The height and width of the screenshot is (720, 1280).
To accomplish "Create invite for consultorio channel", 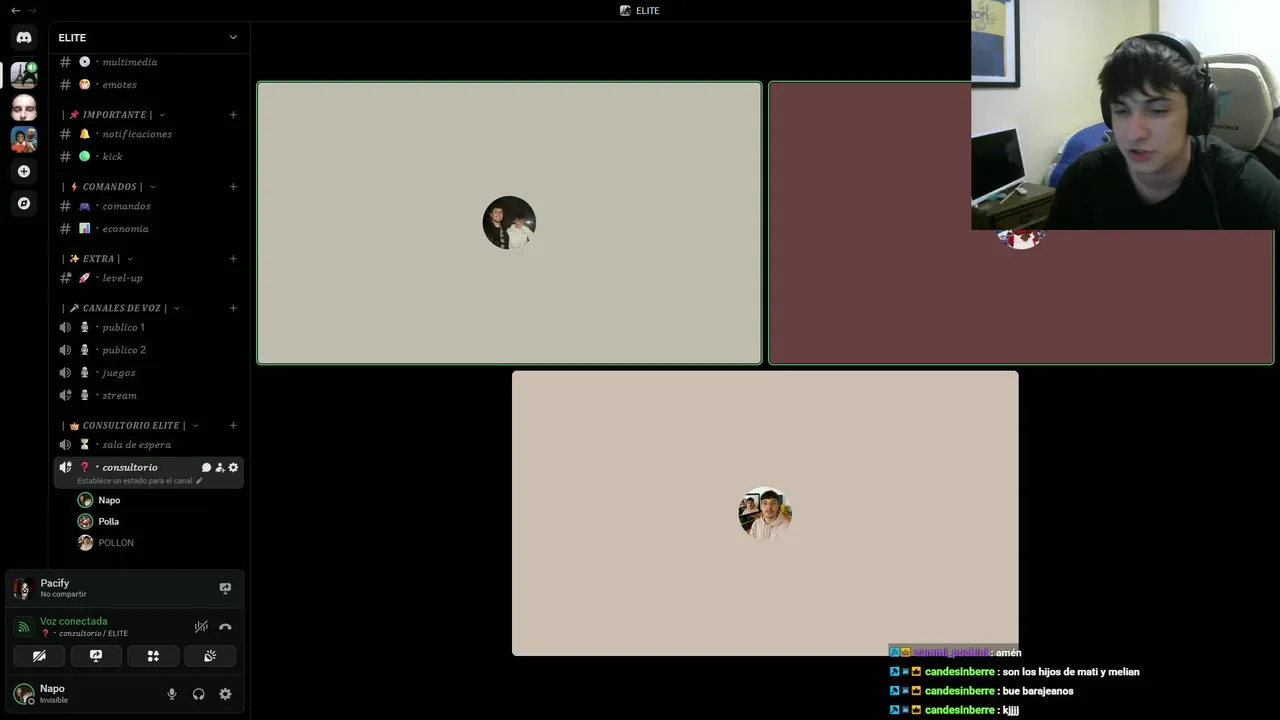I will [x=220, y=468].
